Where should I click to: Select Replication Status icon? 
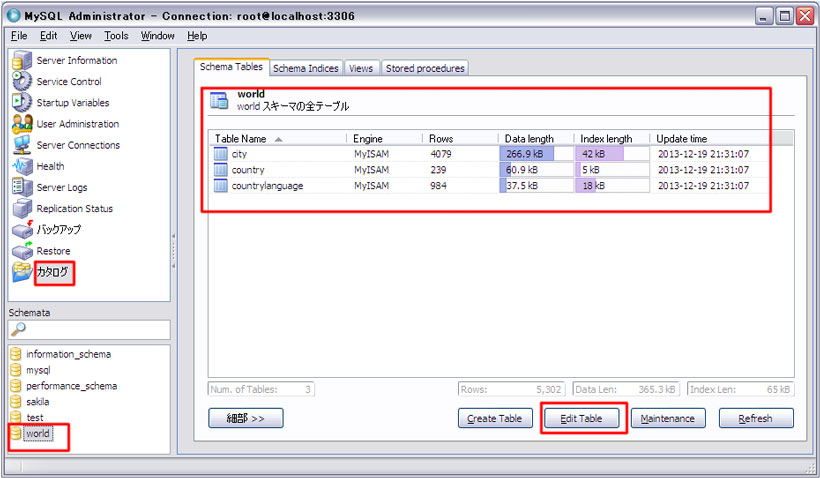[x=22, y=208]
